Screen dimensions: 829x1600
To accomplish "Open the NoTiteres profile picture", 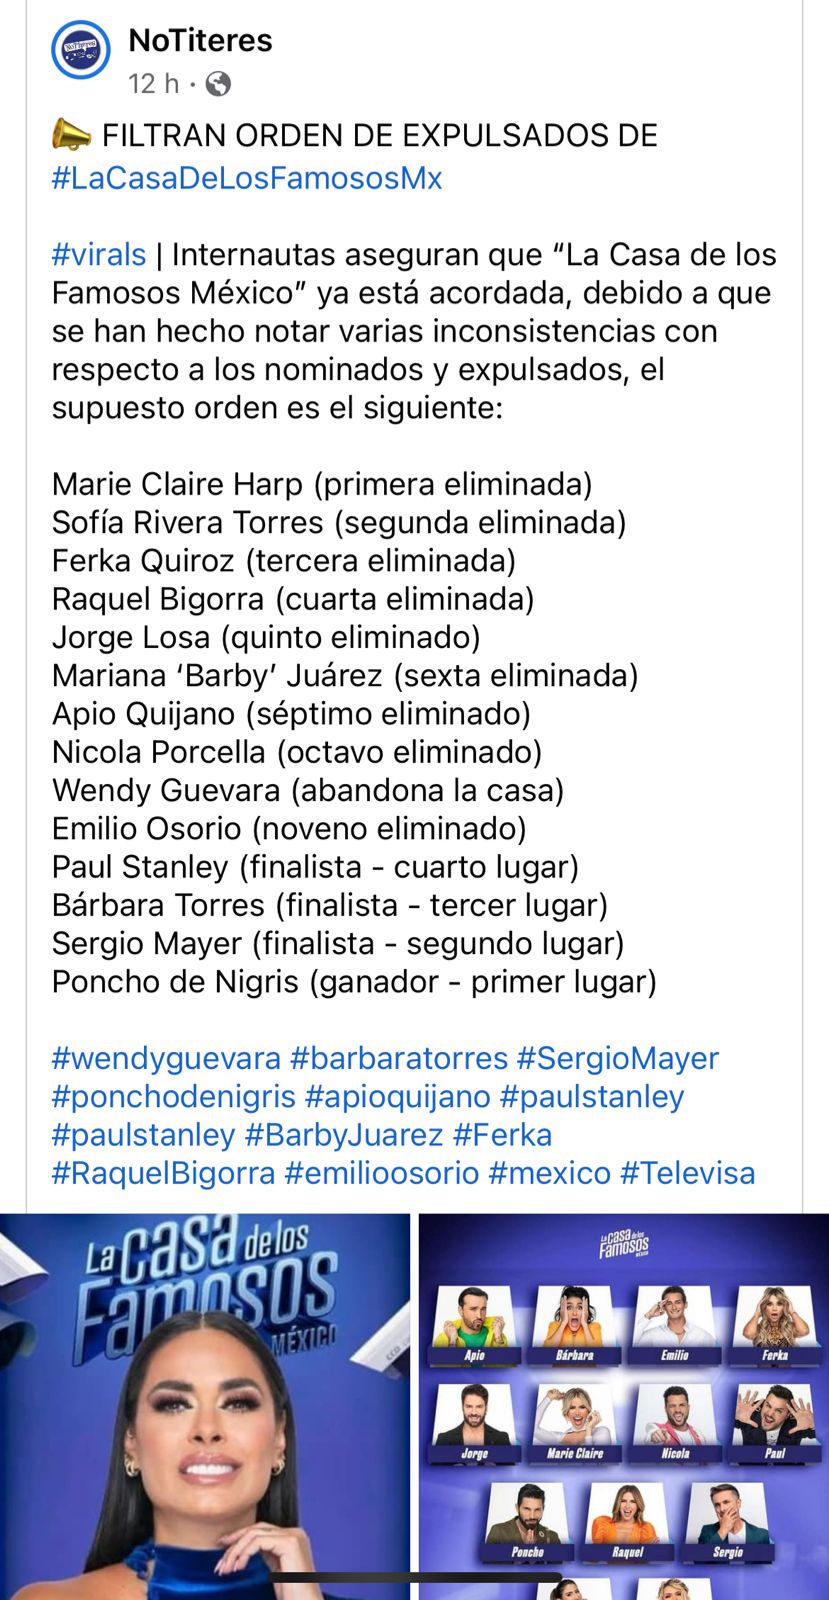I will 81,50.
